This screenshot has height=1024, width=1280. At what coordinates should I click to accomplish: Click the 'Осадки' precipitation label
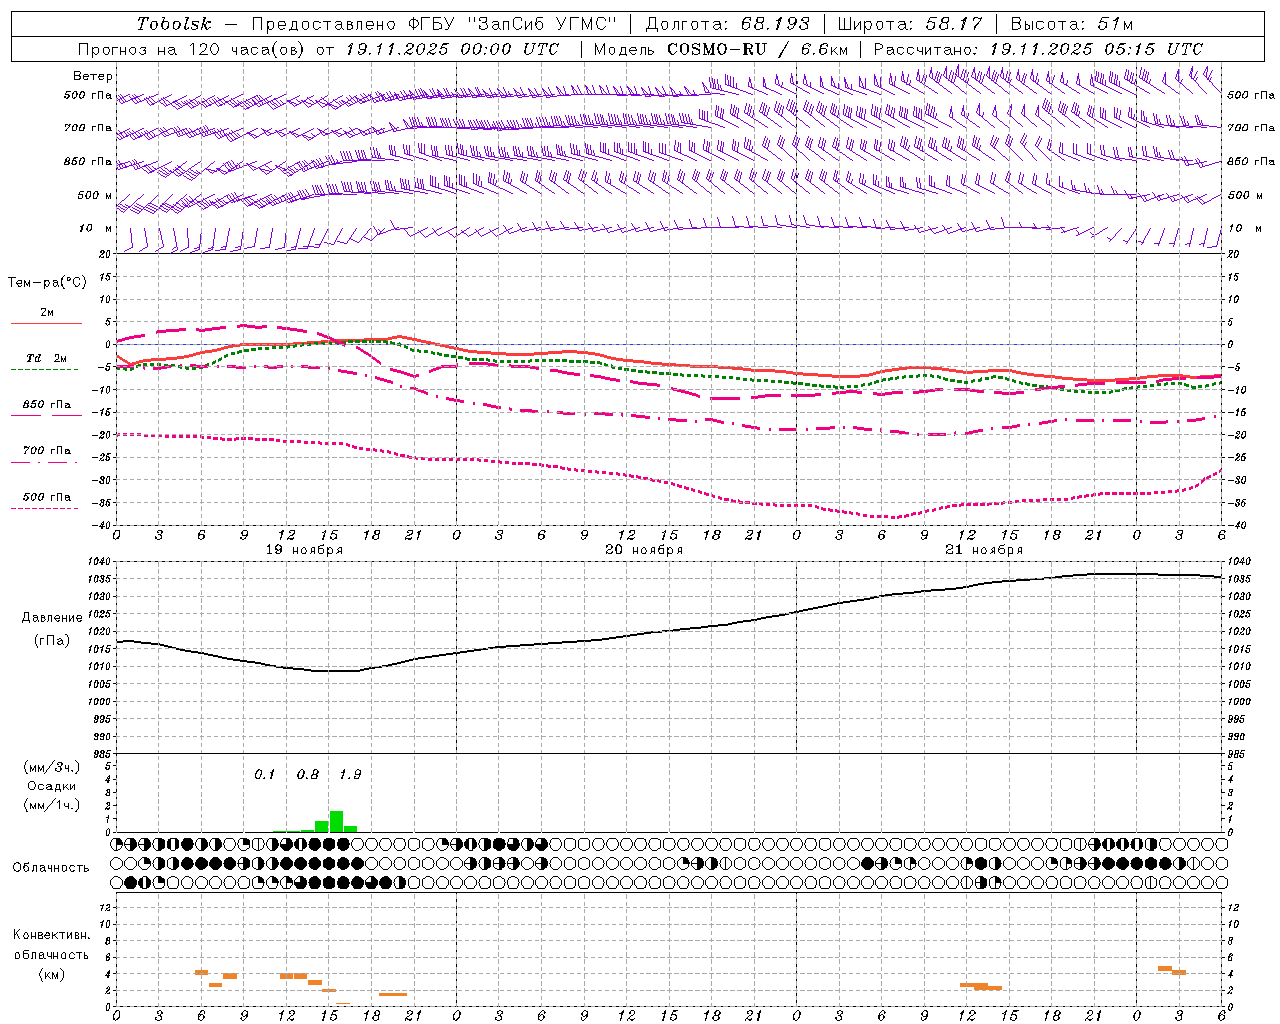[x=51, y=786]
